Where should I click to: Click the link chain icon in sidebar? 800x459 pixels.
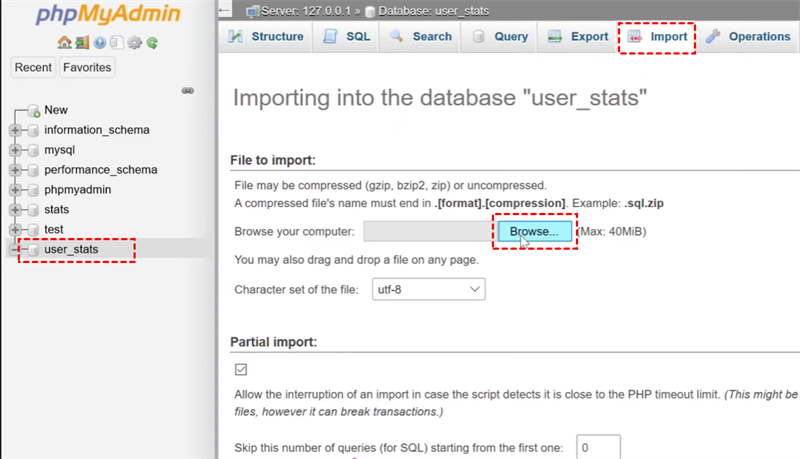tap(188, 90)
